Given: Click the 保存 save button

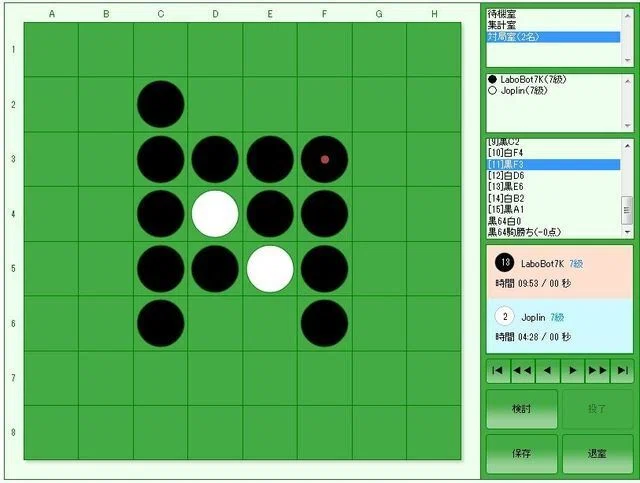Looking at the screenshot, I should (x=522, y=454).
